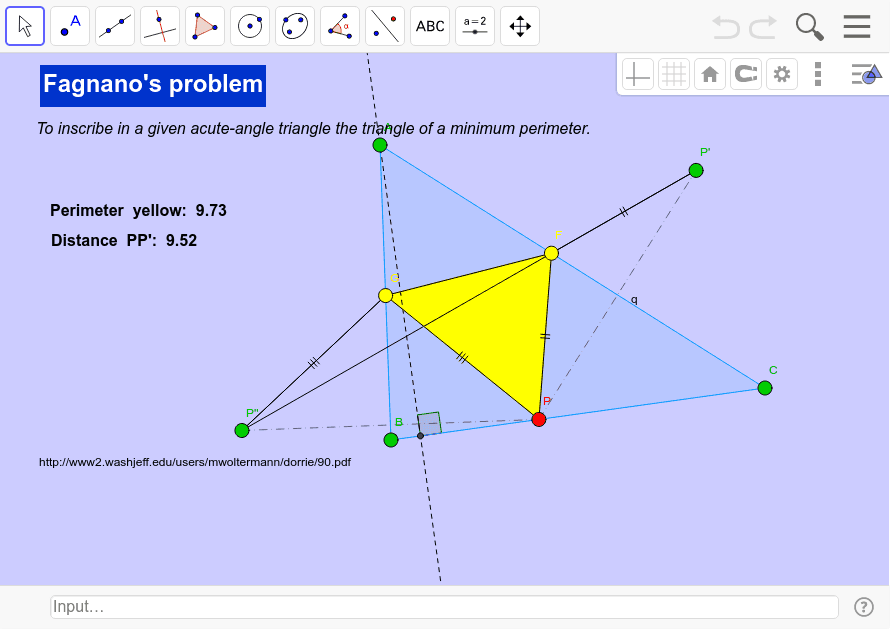Select the Circle with Center tool
891x630 pixels.
click(249, 25)
